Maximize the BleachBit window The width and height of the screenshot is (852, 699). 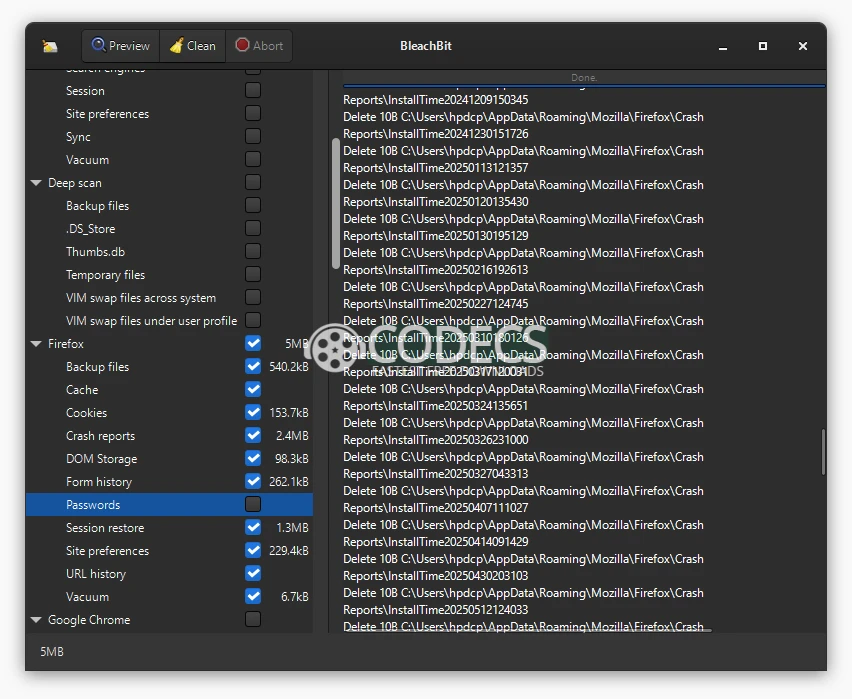[x=763, y=46]
